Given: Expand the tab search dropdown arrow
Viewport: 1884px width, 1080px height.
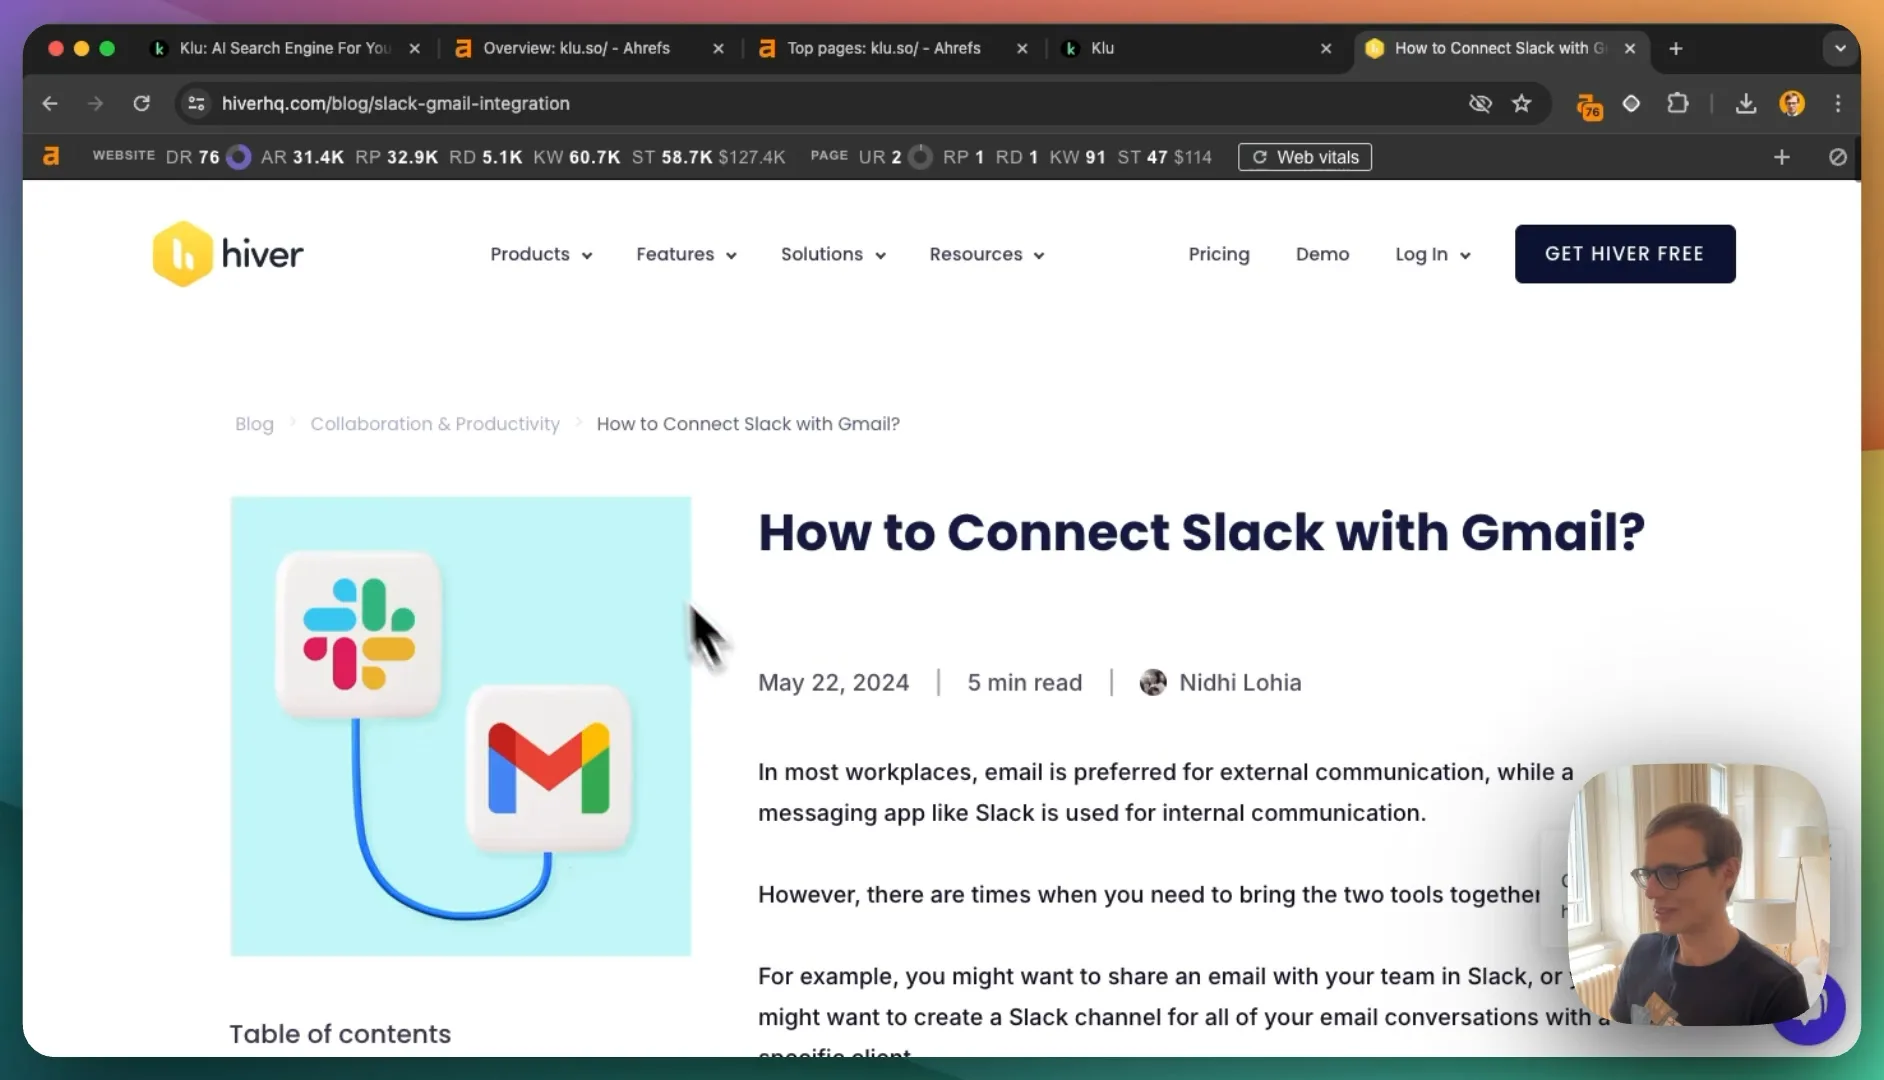Looking at the screenshot, I should click(1840, 48).
